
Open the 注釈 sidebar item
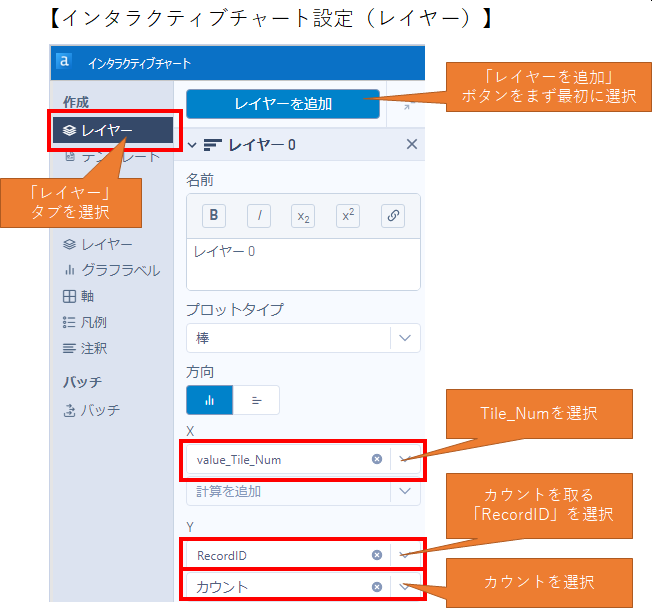pos(85,348)
